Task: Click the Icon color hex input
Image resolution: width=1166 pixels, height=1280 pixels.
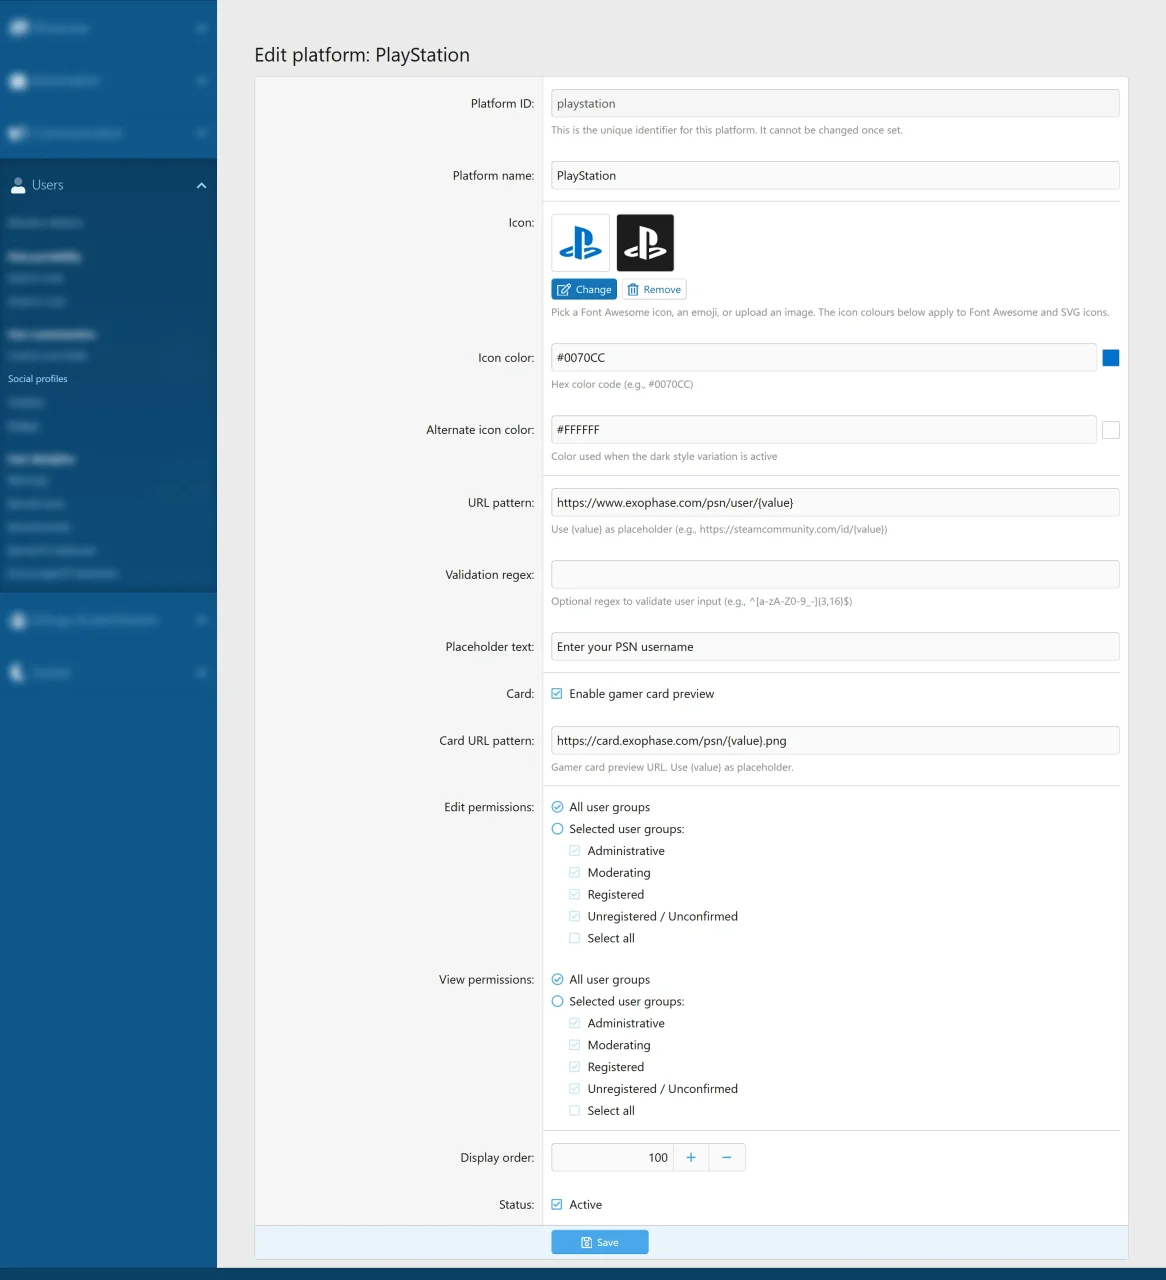Action: 824,358
